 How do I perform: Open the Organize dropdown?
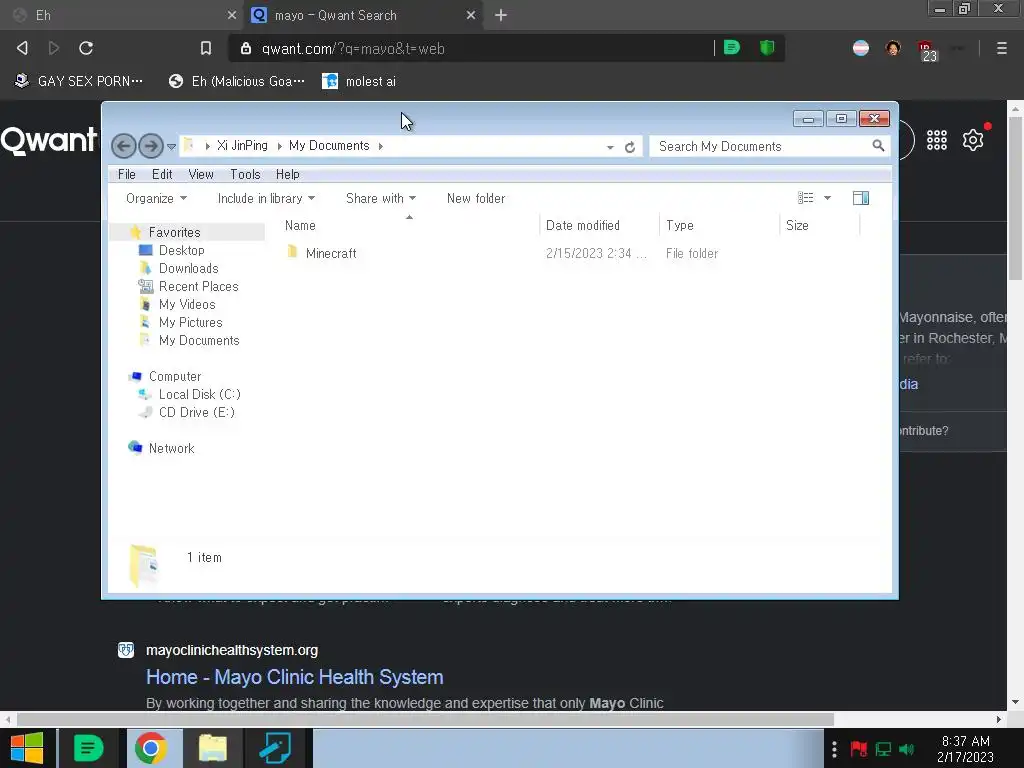coord(157,199)
